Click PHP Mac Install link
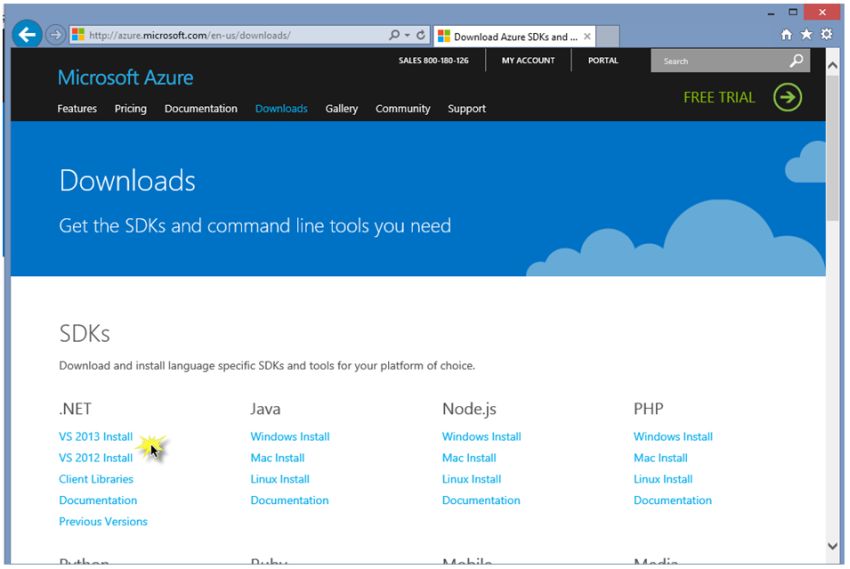850x569 pixels. coord(660,458)
